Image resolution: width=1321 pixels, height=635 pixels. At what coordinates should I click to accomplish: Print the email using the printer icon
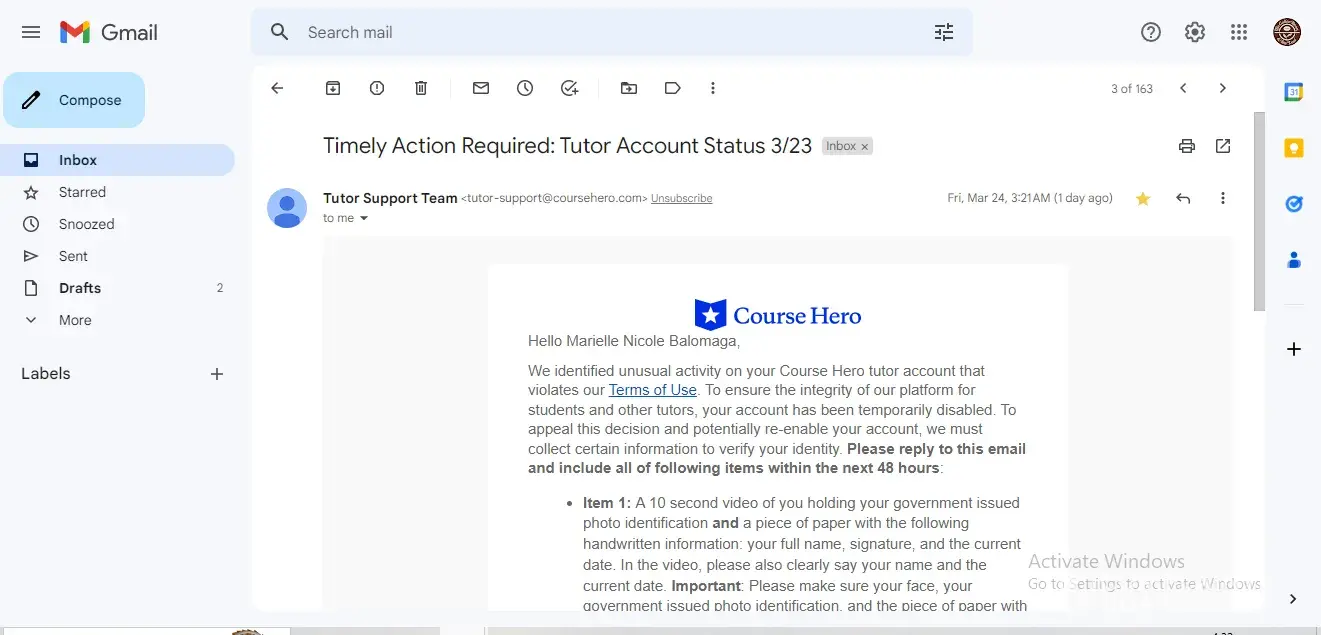(1187, 146)
